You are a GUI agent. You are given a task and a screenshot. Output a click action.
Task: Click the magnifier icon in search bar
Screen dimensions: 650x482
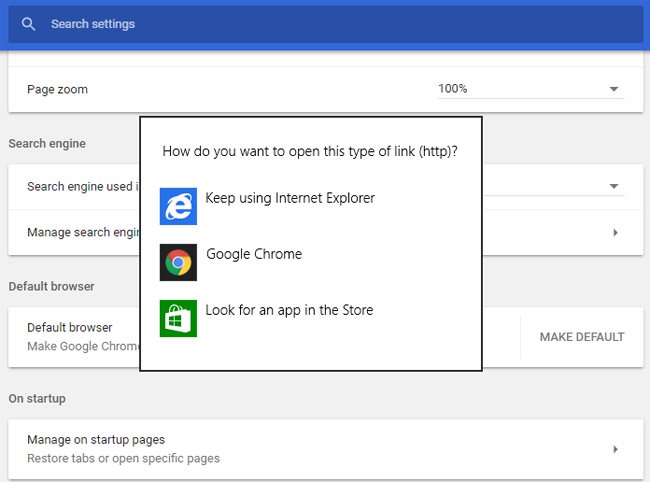(28, 24)
